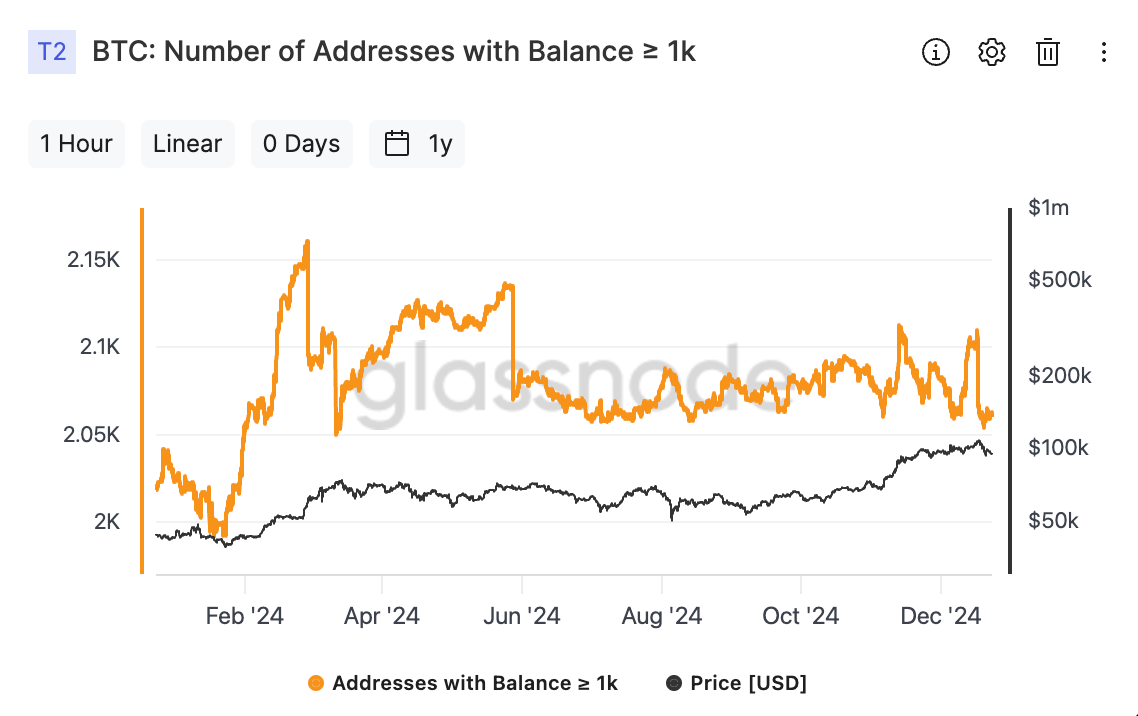Toggle the Price [USD] series label

[748, 683]
